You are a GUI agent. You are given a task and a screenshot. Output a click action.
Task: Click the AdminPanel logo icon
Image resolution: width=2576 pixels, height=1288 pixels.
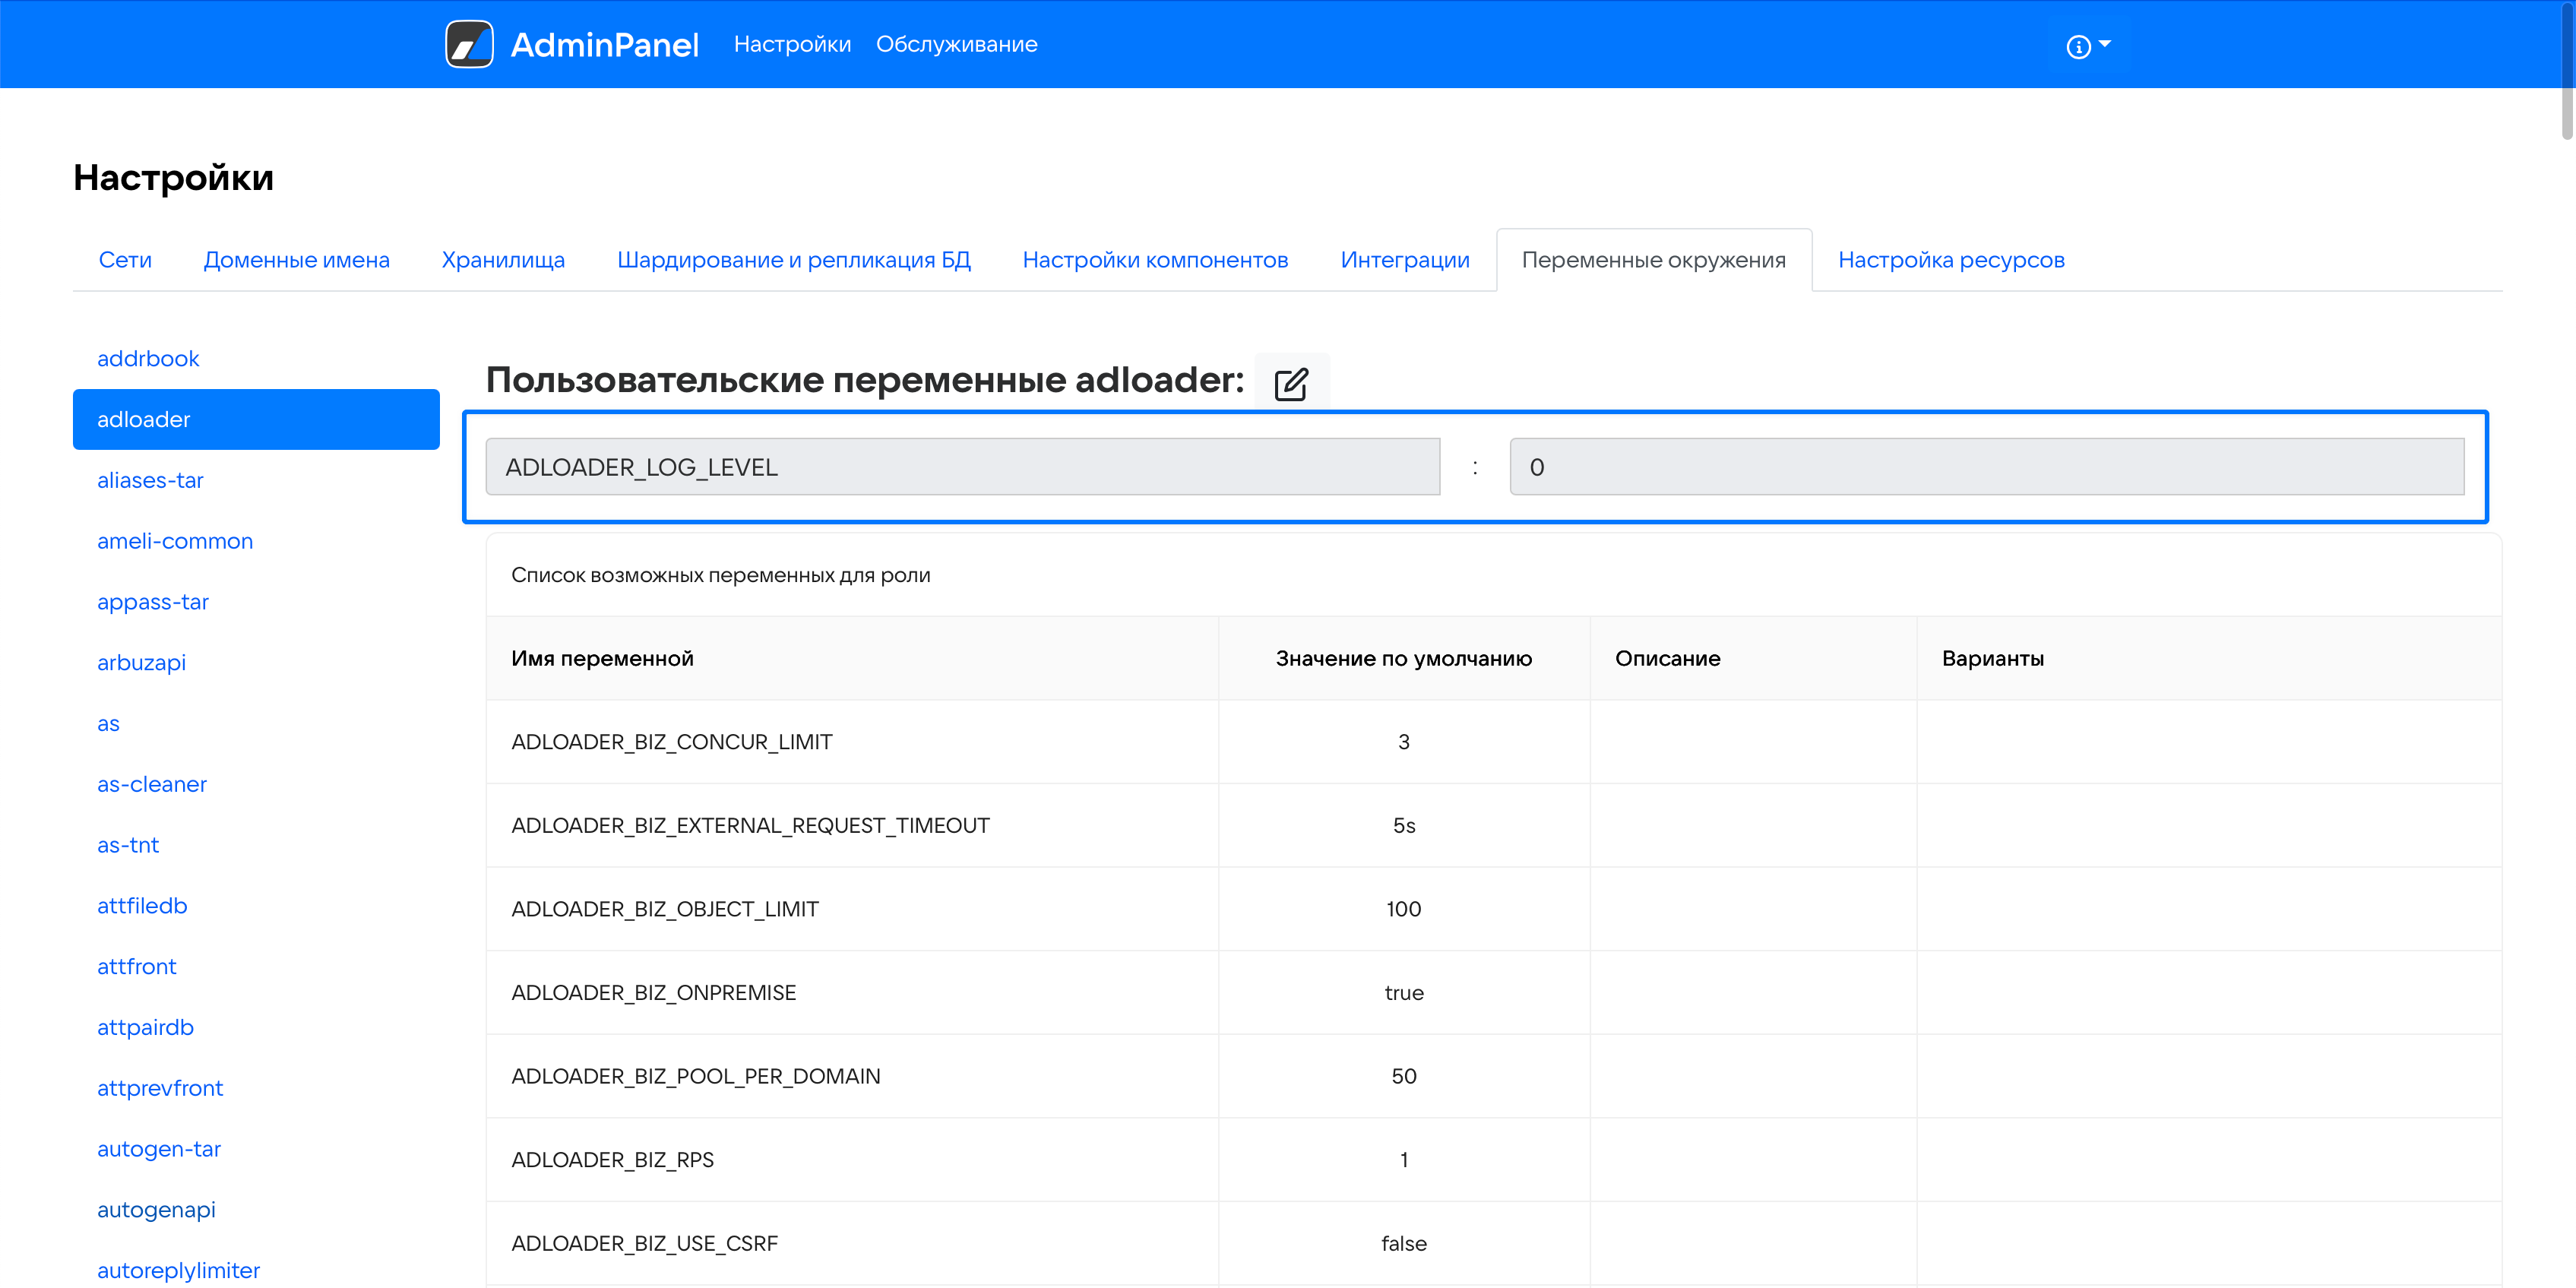coord(469,44)
